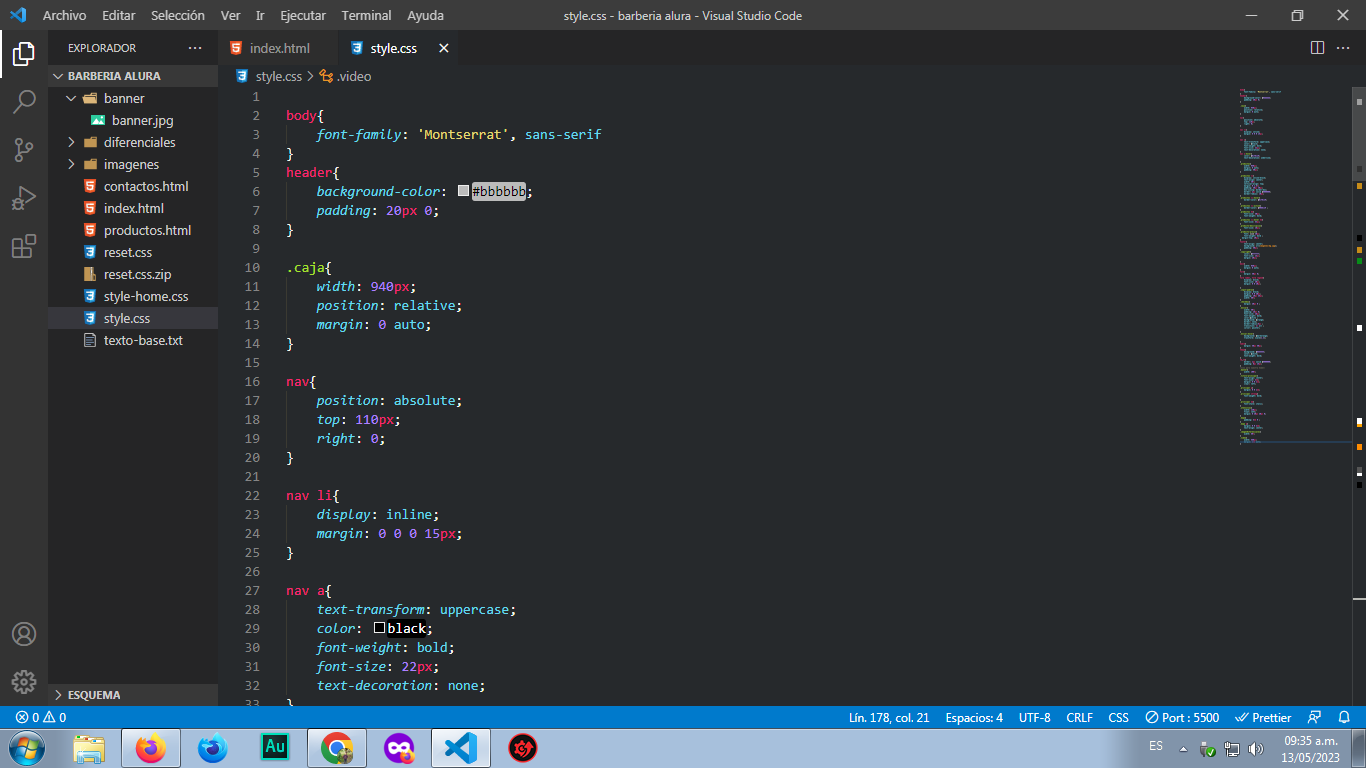Click CRLF end of line selector
The image size is (1366, 768).
[x=1080, y=717]
